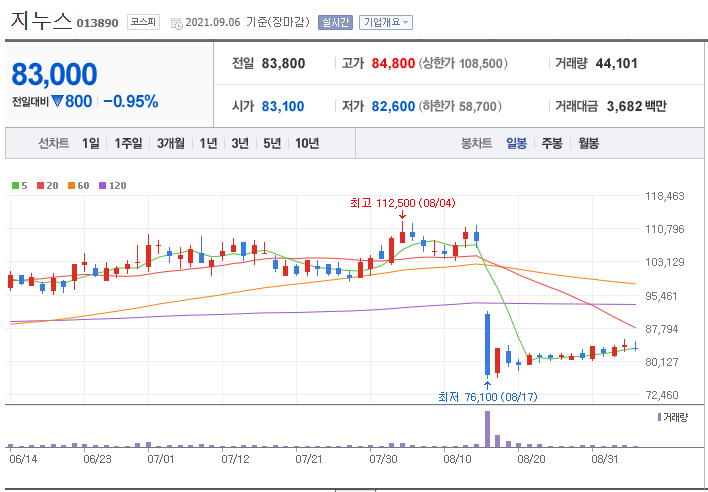Select the 5년 line chart tab
Image resolution: width=708 pixels, height=492 pixels.
[x=272, y=144]
